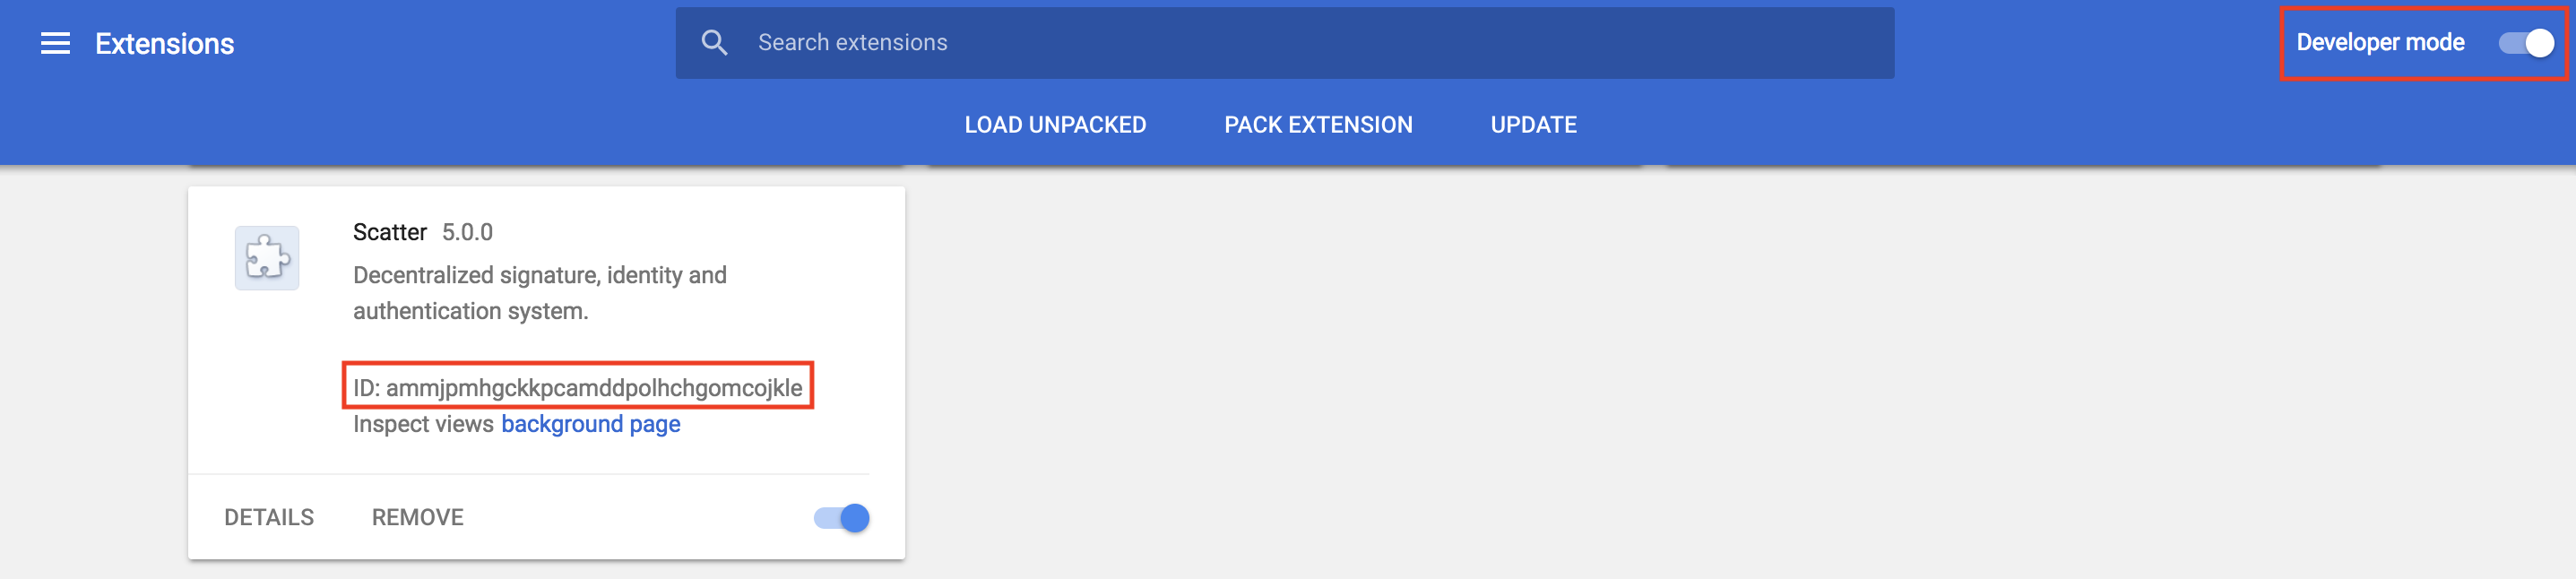Viewport: 2576px width, 579px height.
Task: Click the Scatter extension name
Action: pos(390,232)
